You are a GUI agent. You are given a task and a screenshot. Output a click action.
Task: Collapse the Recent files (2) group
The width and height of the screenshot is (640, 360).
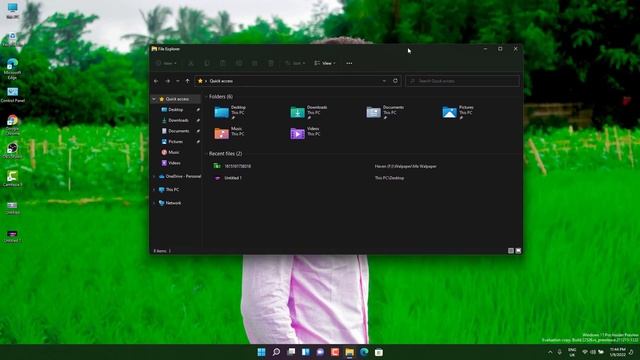click(206, 153)
